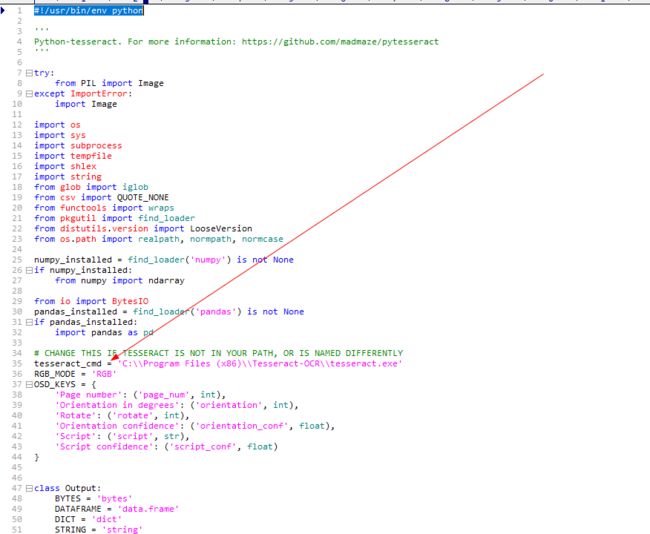The image size is (650, 534).
Task: Click 'find_loader' in the pkgutil import line
Action: click(166, 218)
